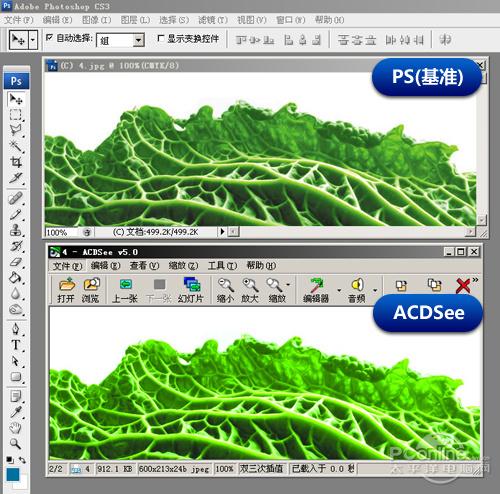Select the Zoom tool in Photoshop toolbox
This screenshot has width=500, height=494.
(15, 444)
